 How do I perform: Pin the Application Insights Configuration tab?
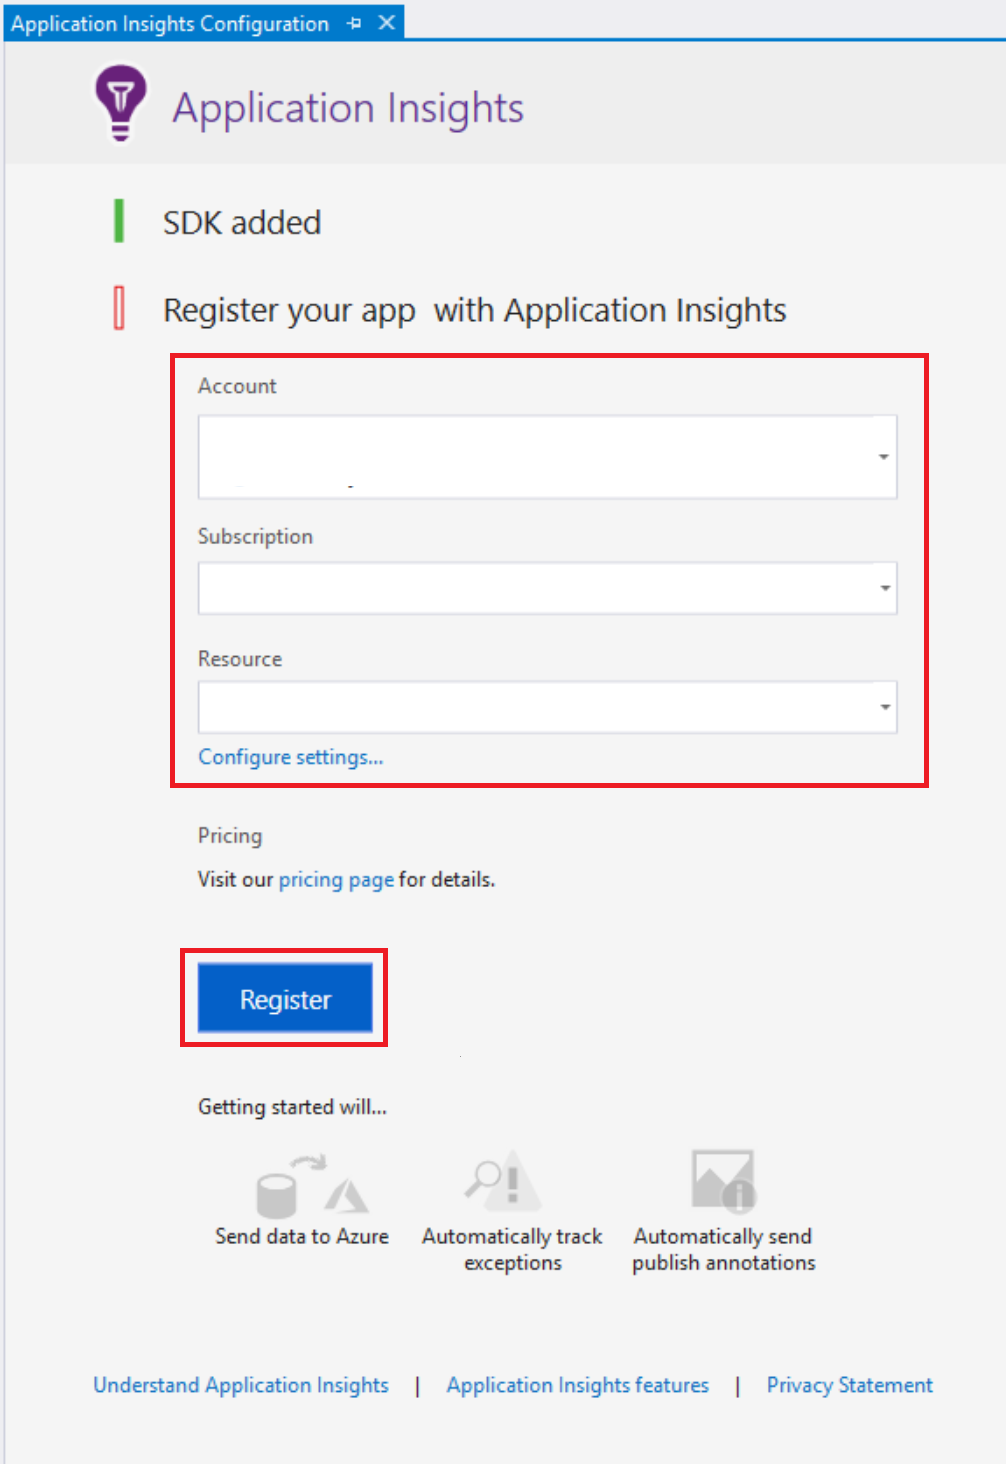pos(354,23)
